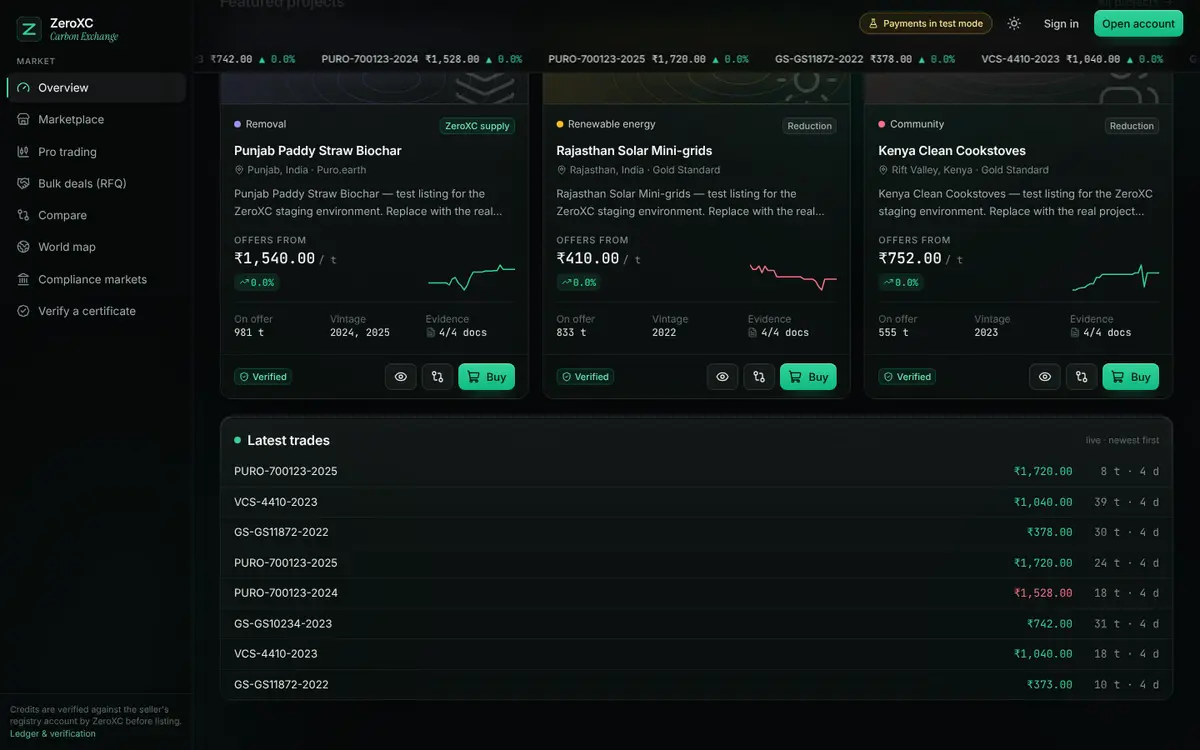The width and height of the screenshot is (1200, 750).
Task: Click the Latest trades heading
Action: tap(288, 441)
